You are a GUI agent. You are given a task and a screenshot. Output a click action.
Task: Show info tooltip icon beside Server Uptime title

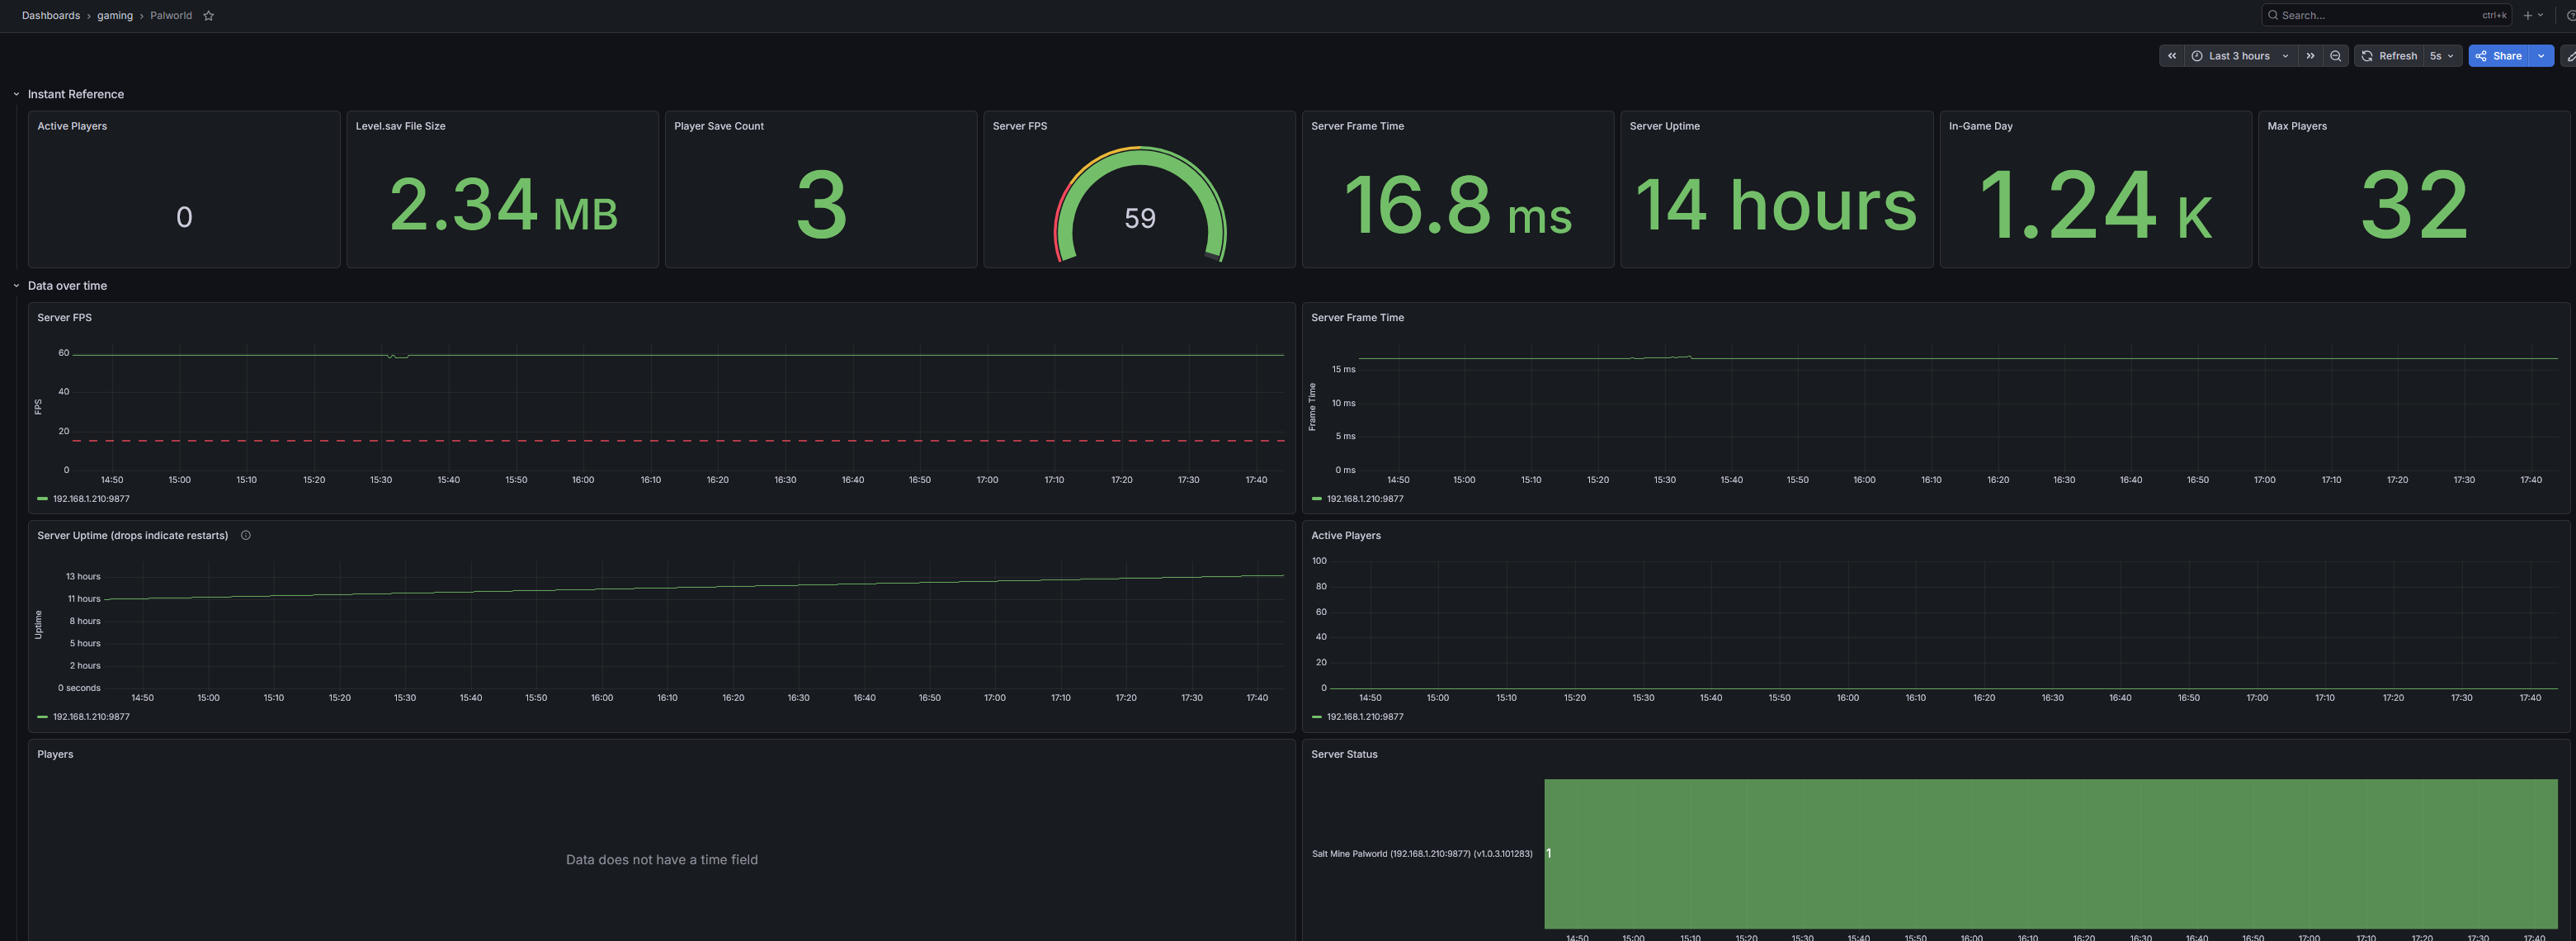click(x=246, y=535)
